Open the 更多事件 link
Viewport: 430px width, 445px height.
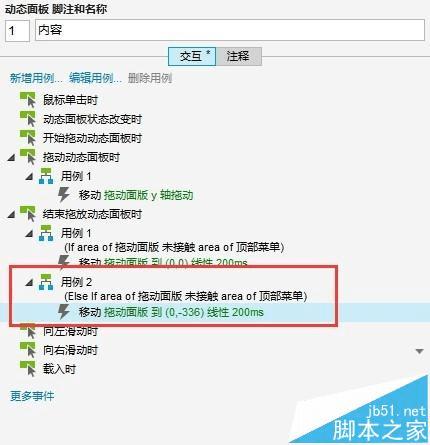[x=32, y=396]
